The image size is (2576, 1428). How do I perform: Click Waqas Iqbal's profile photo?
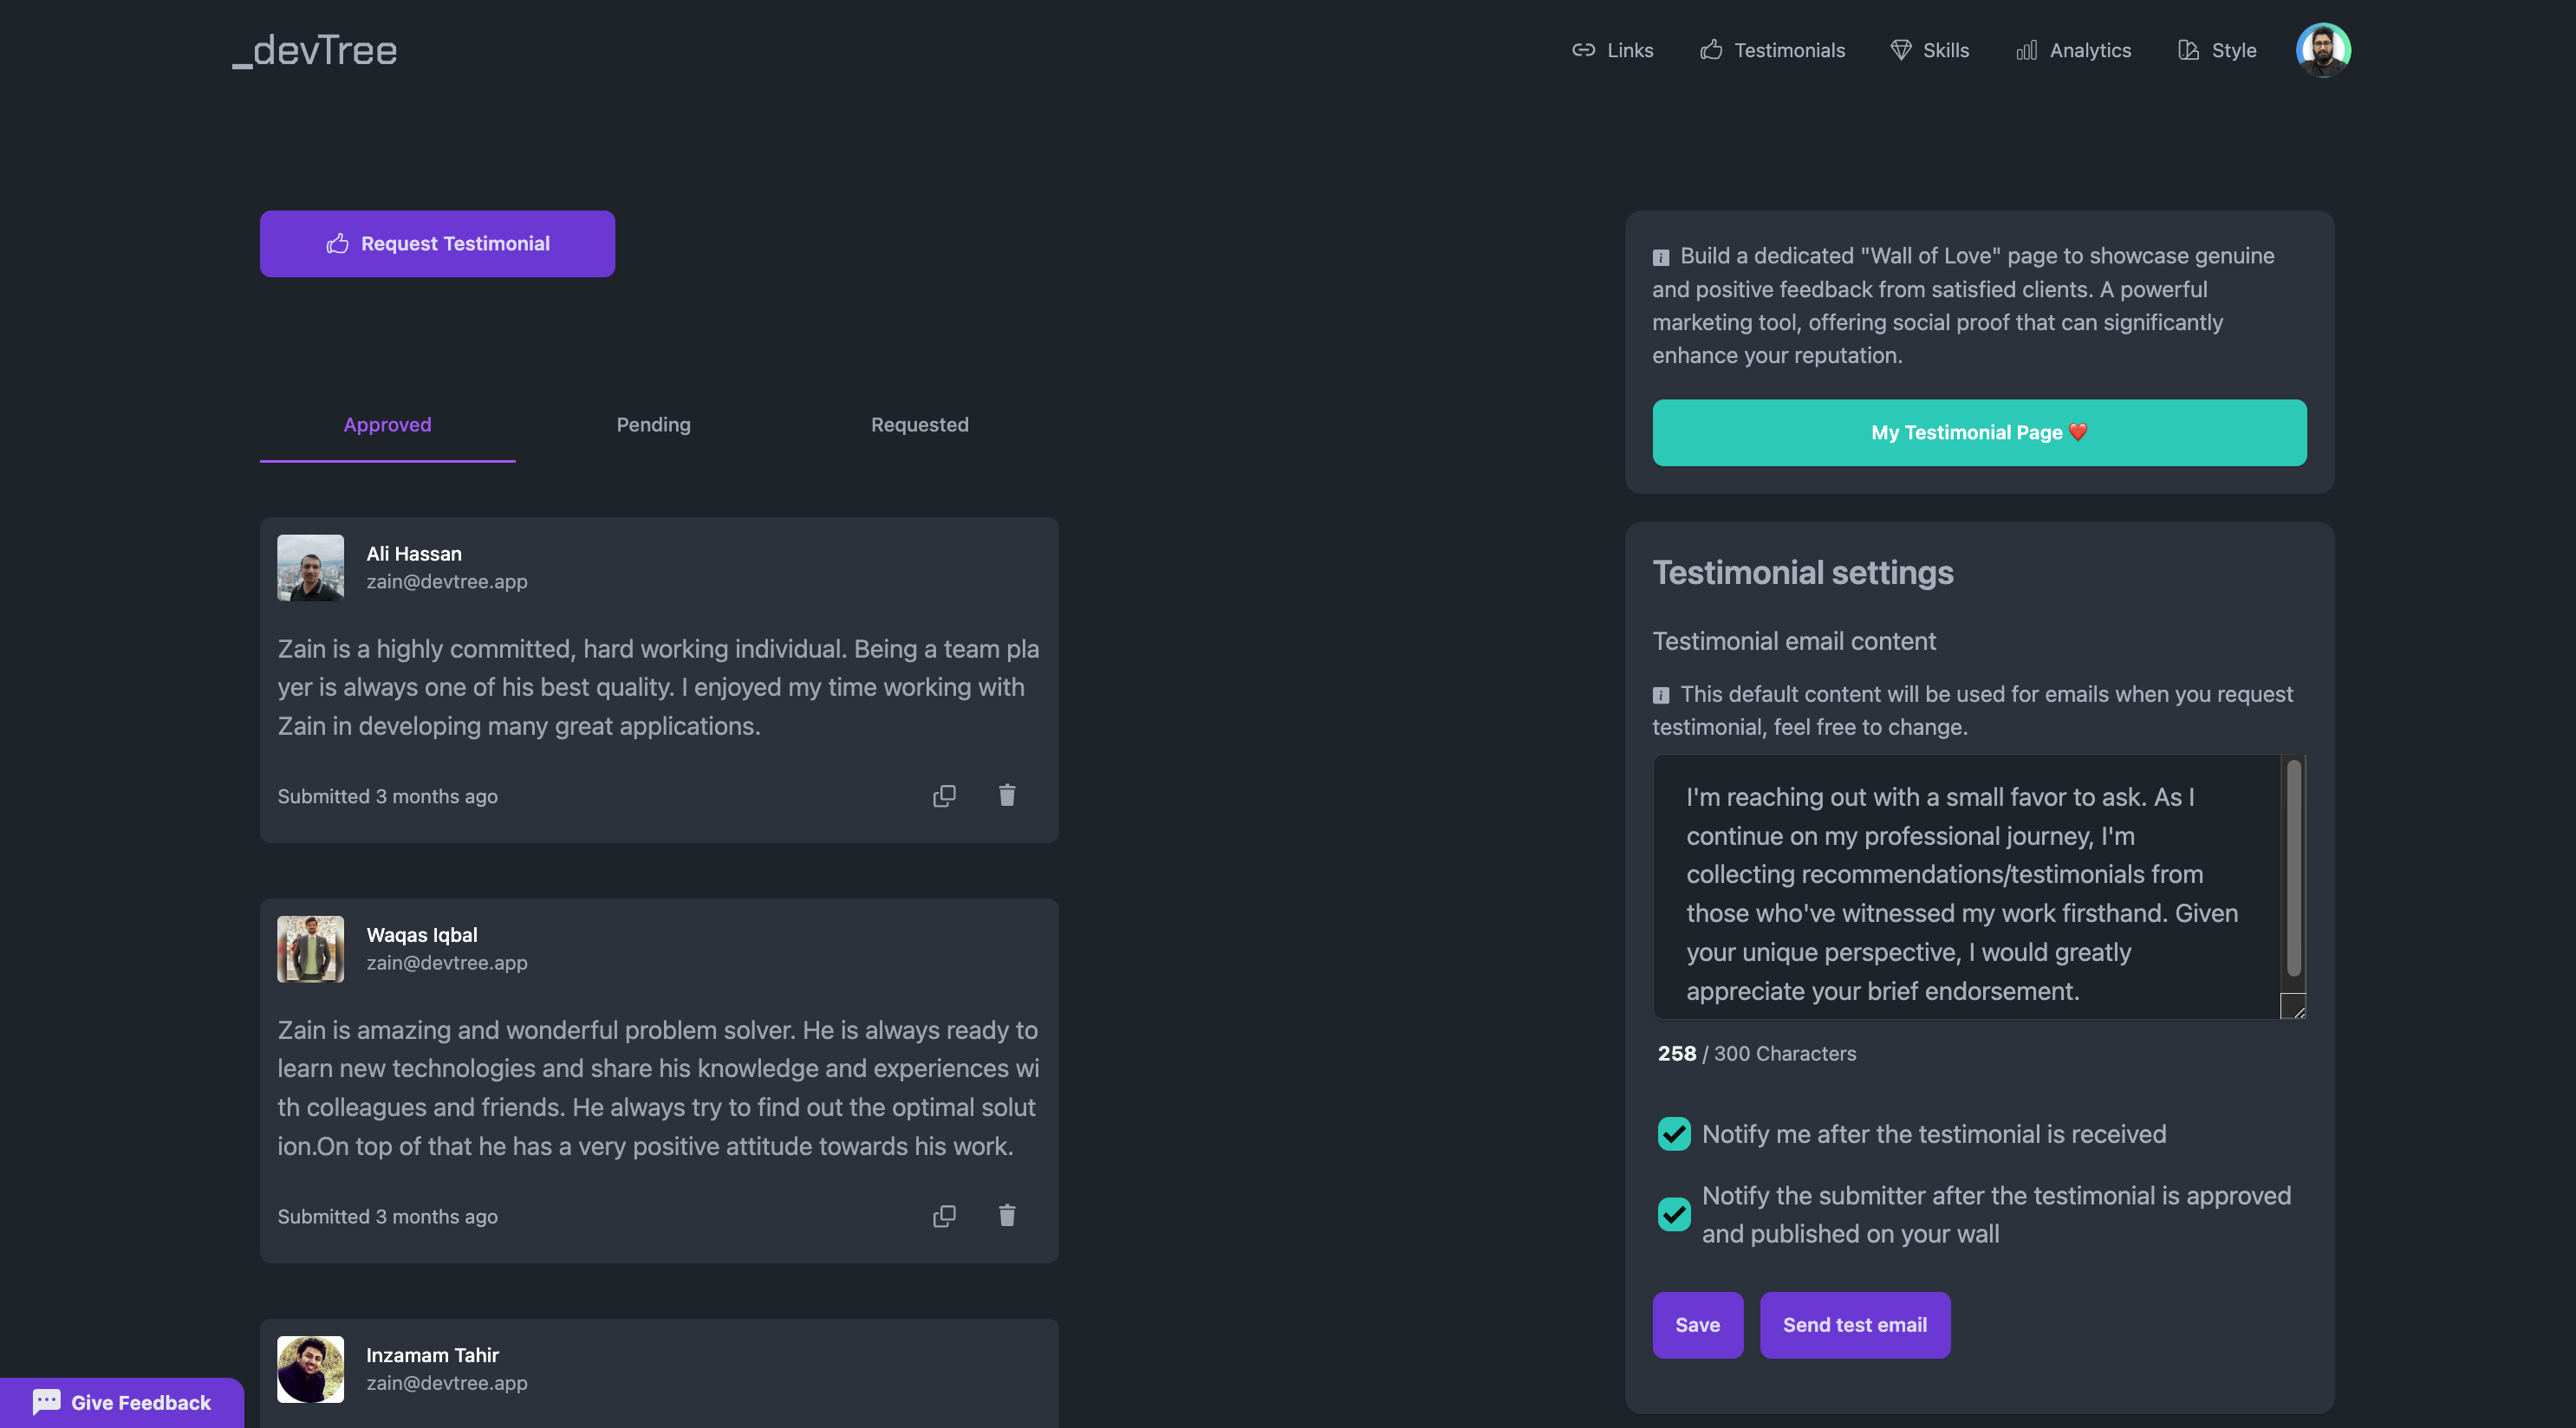pyautogui.click(x=310, y=948)
